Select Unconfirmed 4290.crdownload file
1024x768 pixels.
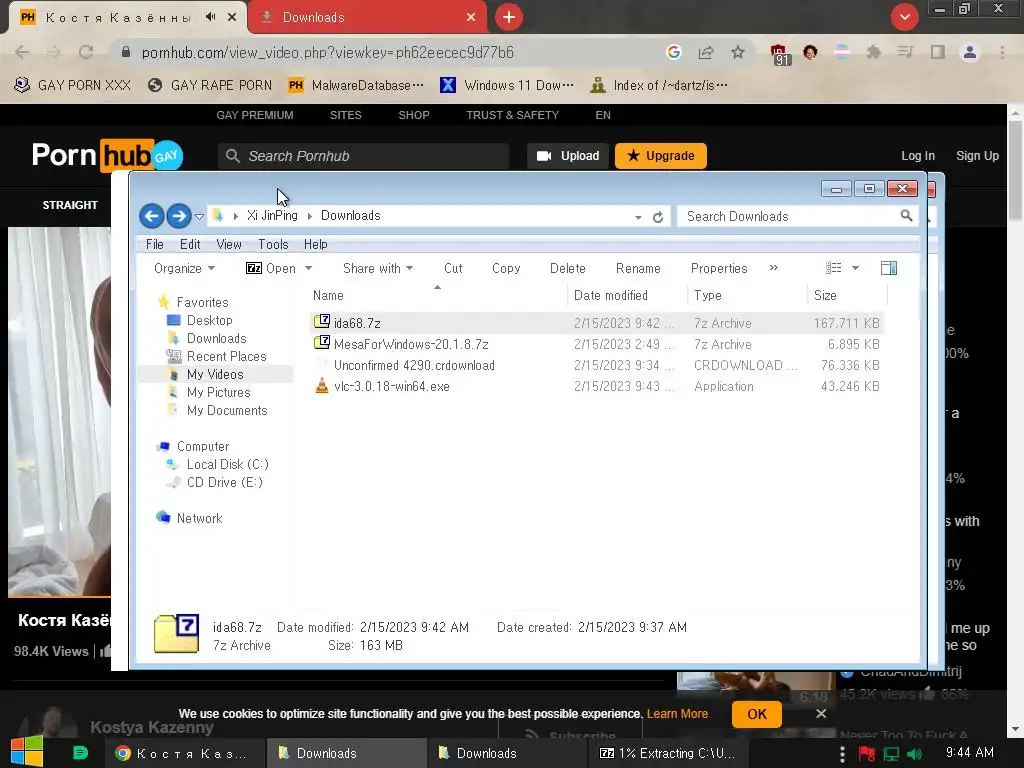597,365
